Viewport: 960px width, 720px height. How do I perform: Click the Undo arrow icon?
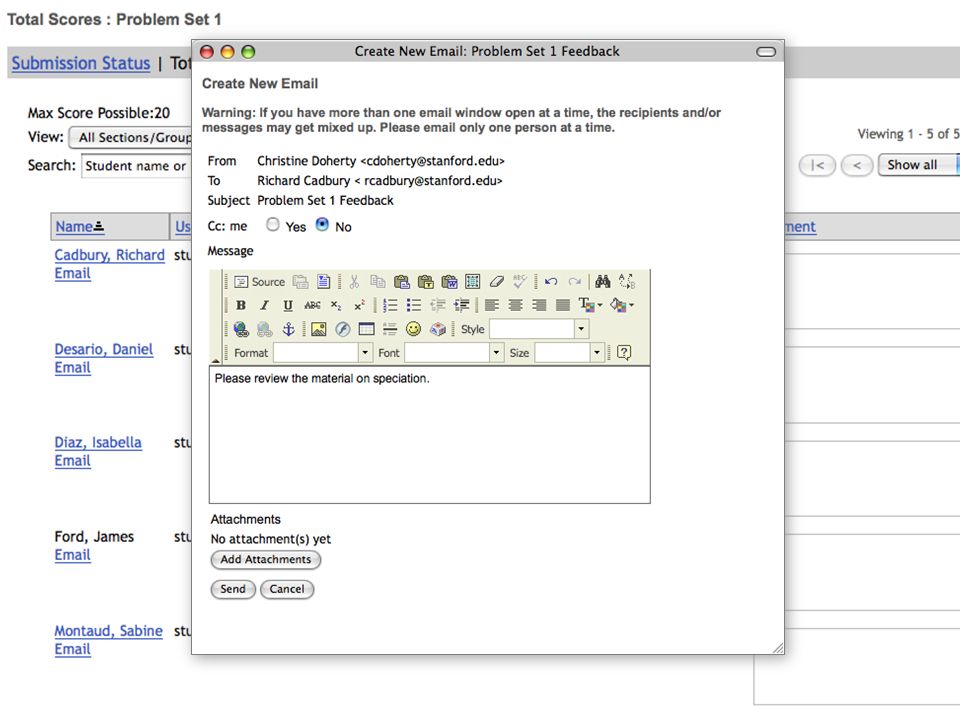click(551, 282)
